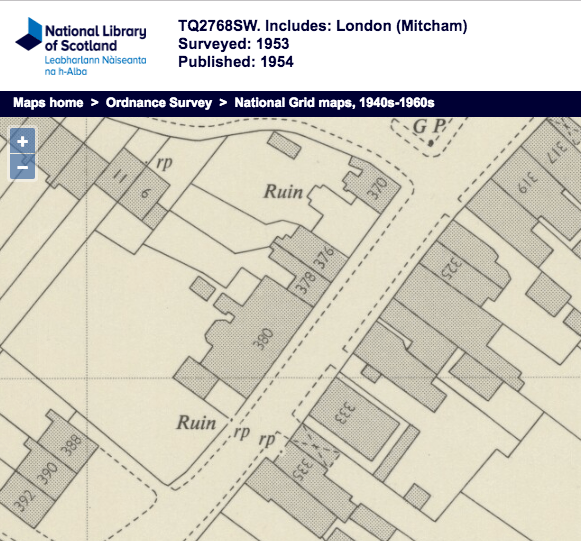Click the 'Published: 1954' text
This screenshot has height=541, width=581.
tap(236, 62)
